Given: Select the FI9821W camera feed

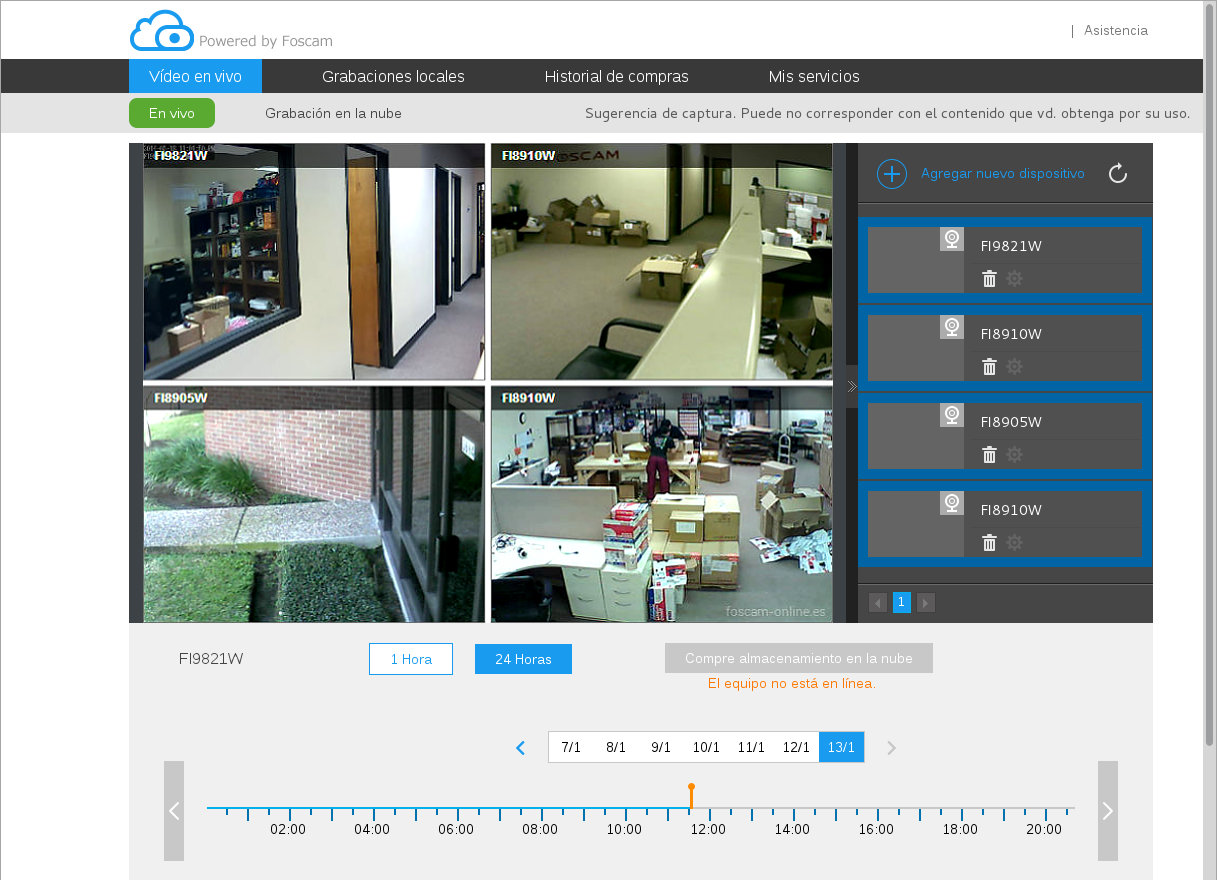Looking at the screenshot, I should point(314,262).
